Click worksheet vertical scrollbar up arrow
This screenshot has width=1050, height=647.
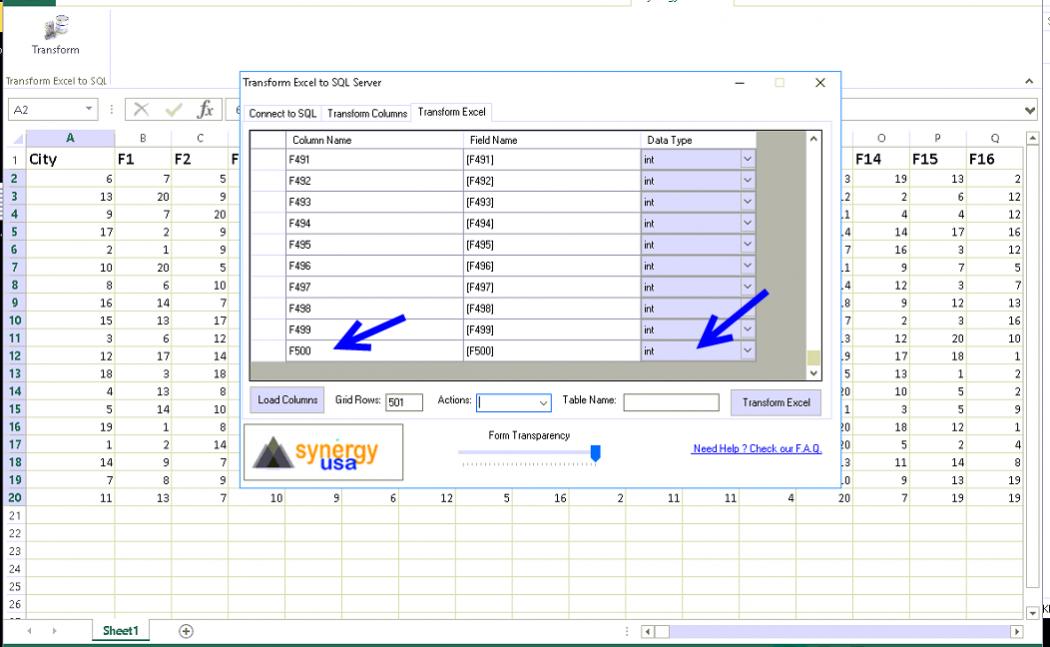pyautogui.click(x=1033, y=139)
